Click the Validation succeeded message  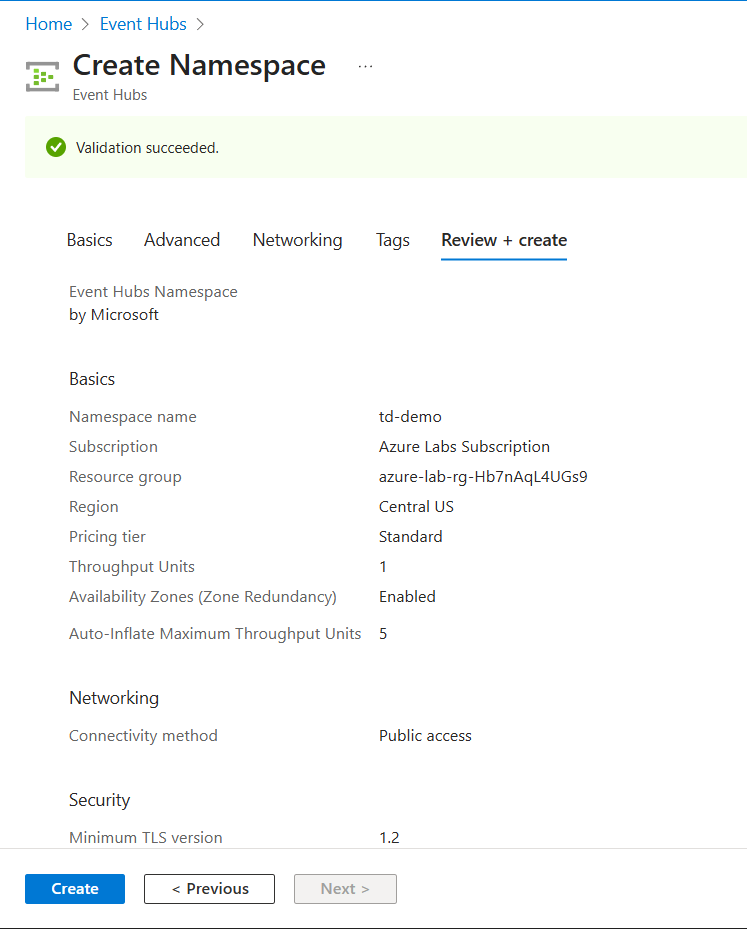tap(147, 148)
